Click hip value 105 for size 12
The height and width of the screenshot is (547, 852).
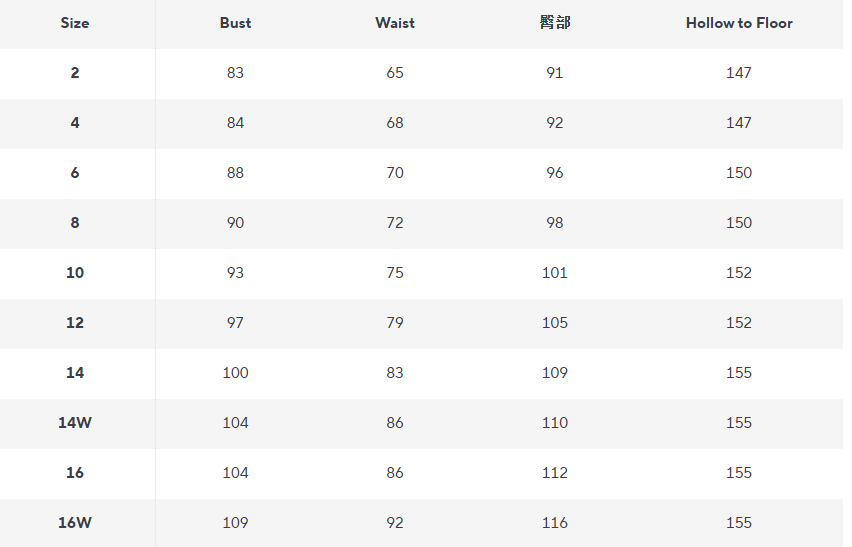(555, 323)
